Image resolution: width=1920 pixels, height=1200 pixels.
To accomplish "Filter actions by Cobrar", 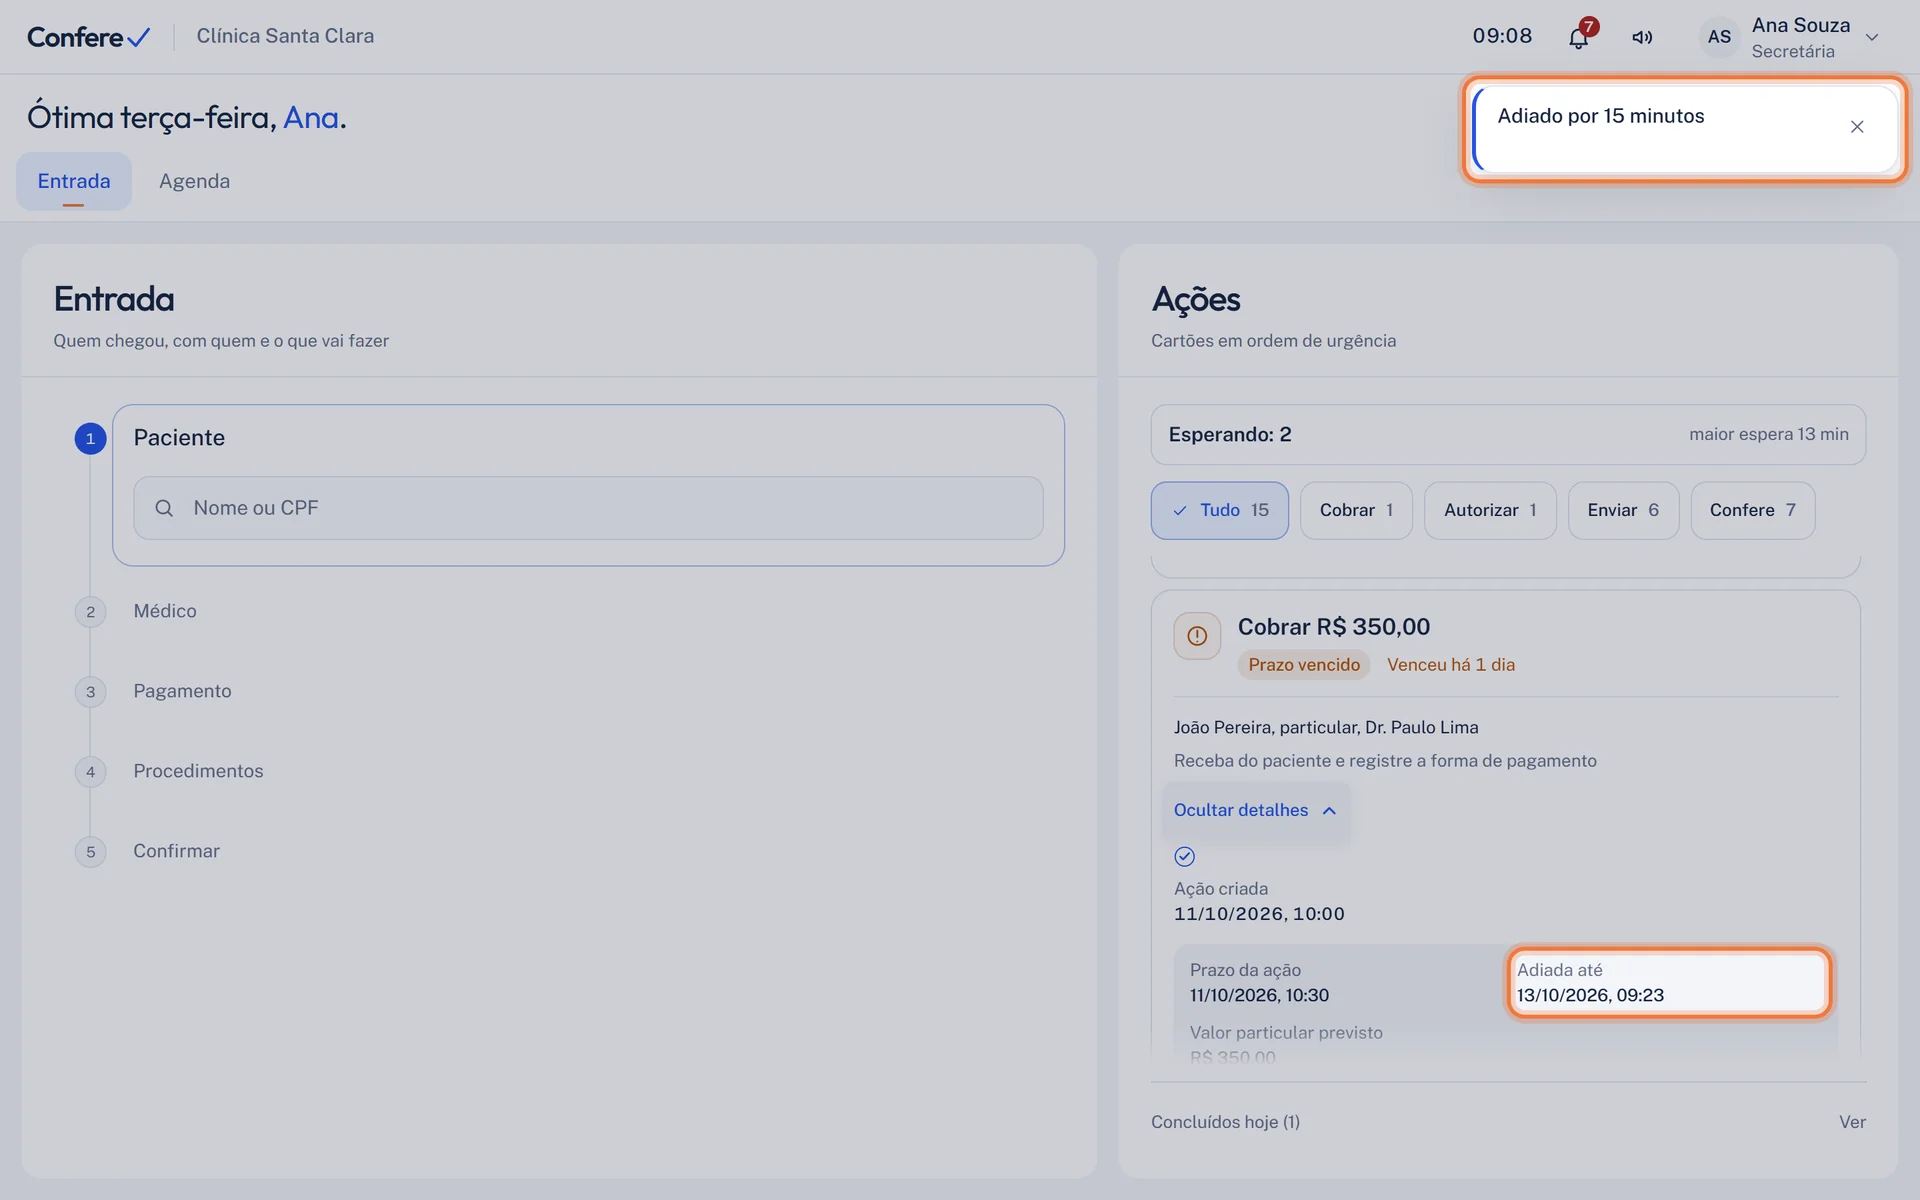I will tap(1356, 510).
